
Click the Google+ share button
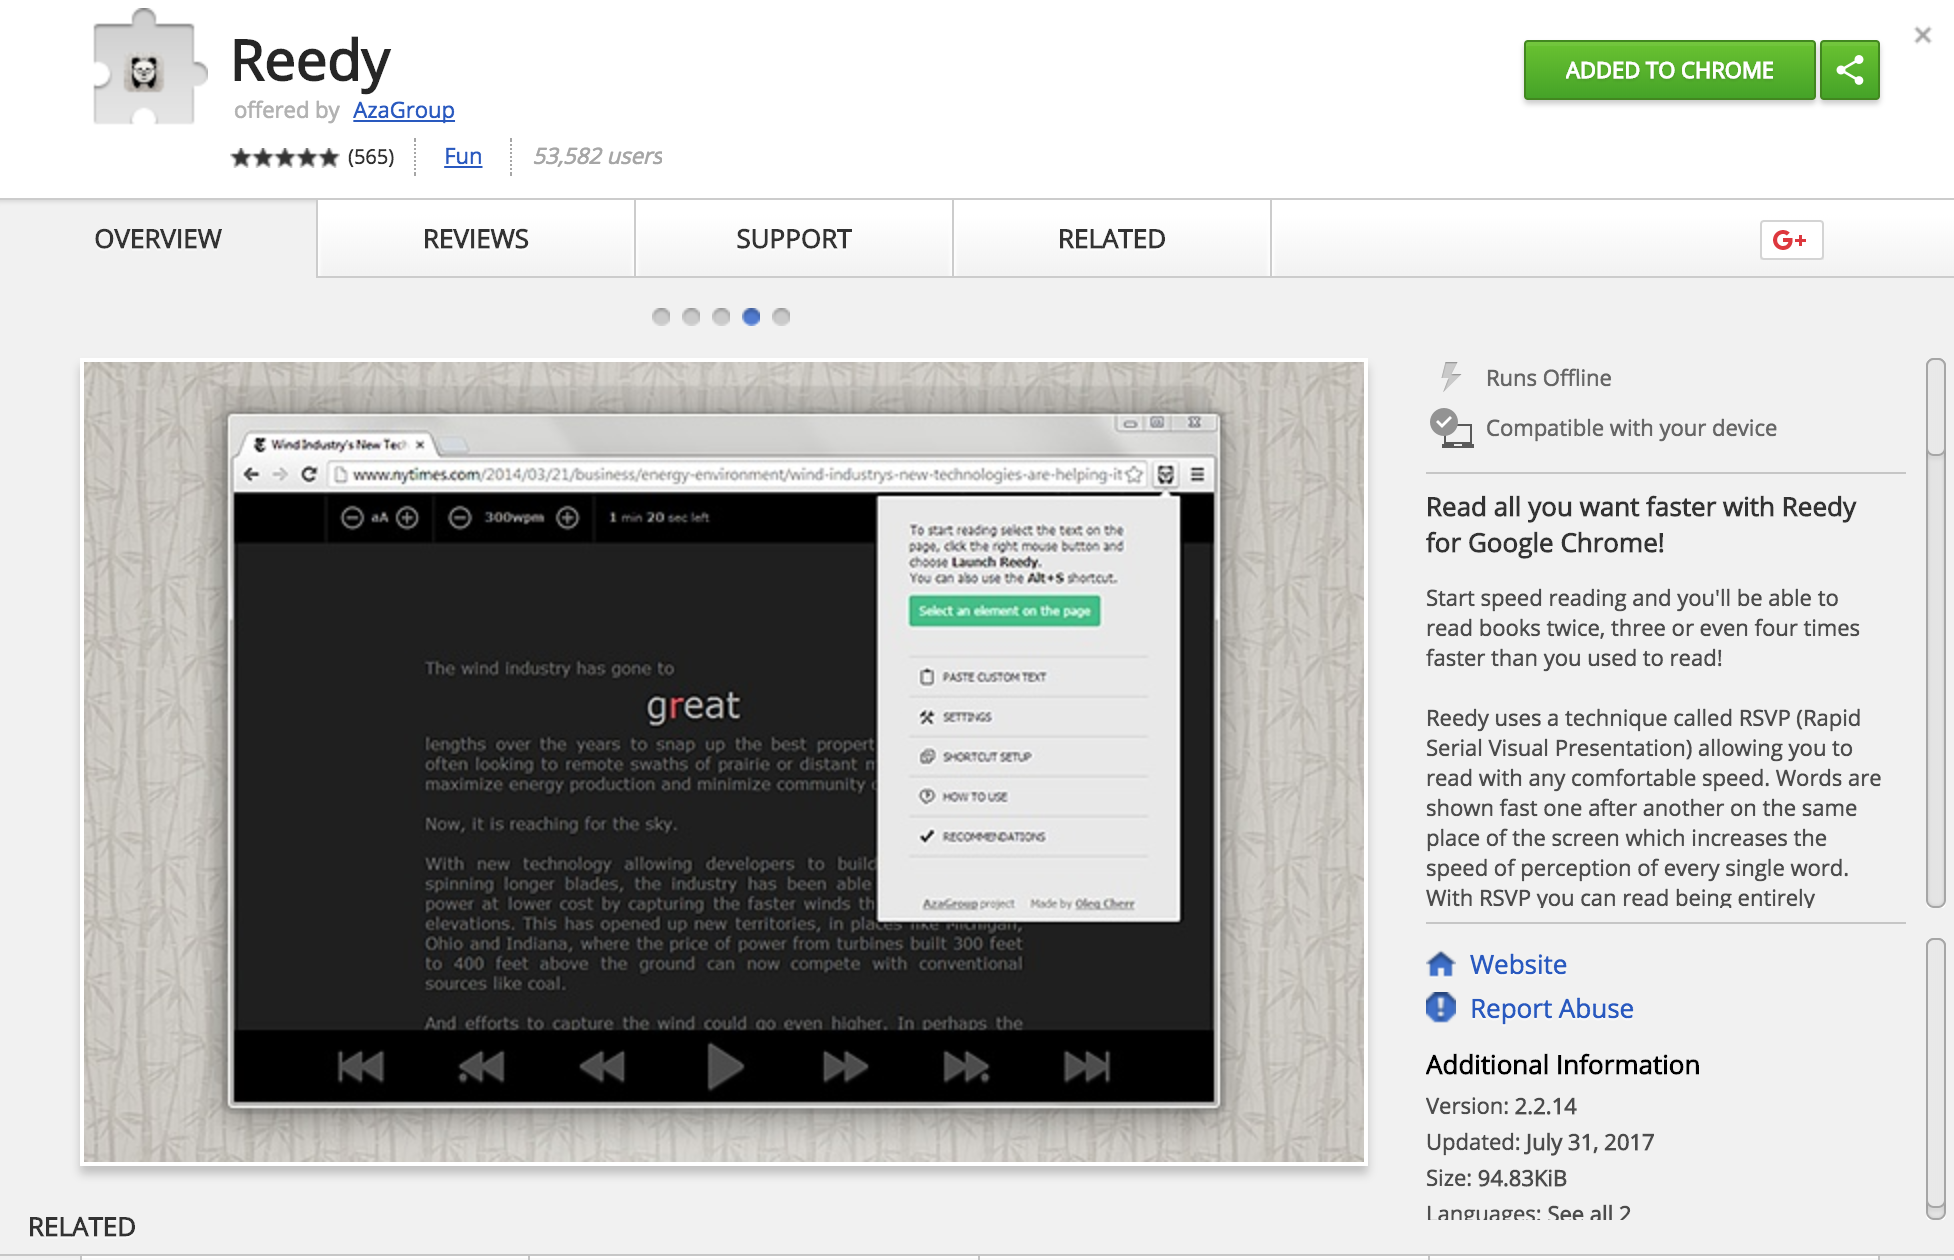tap(1791, 240)
